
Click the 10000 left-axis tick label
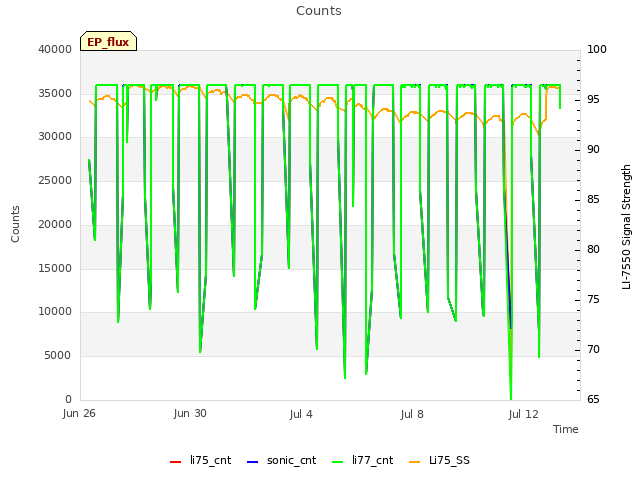pos(55,311)
